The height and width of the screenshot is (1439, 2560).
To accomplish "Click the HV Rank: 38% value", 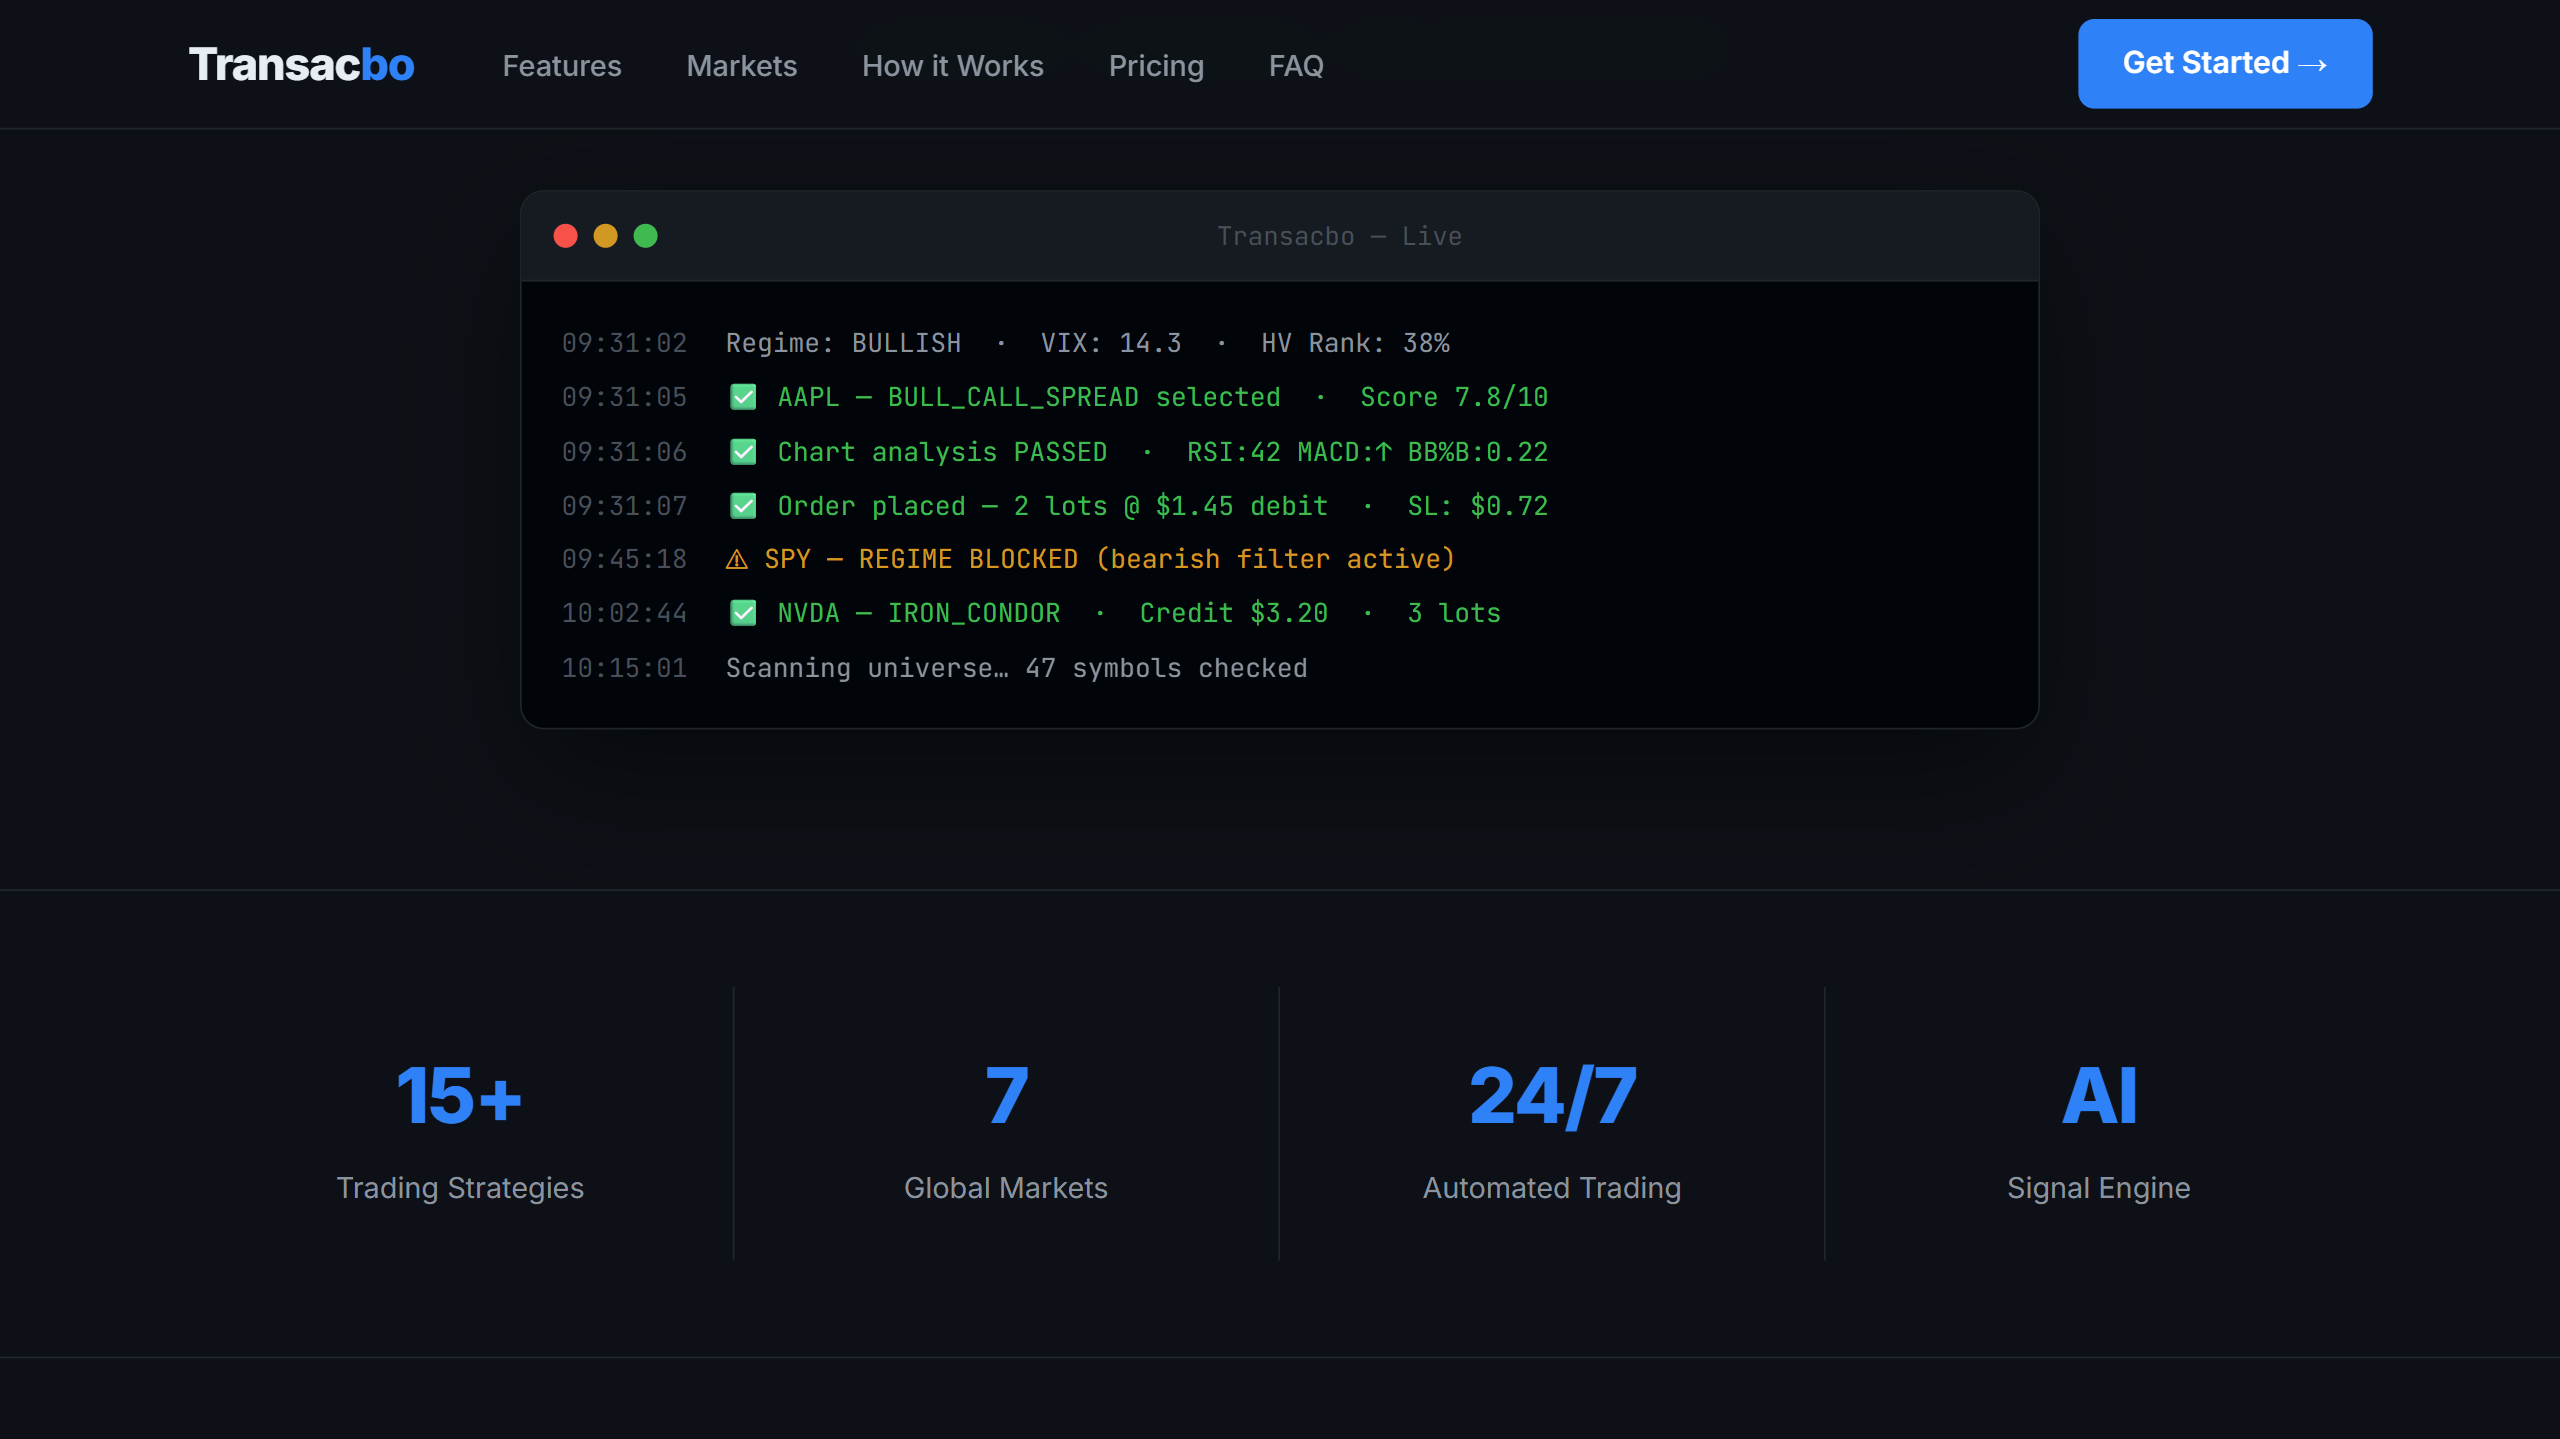I will pos(1355,343).
